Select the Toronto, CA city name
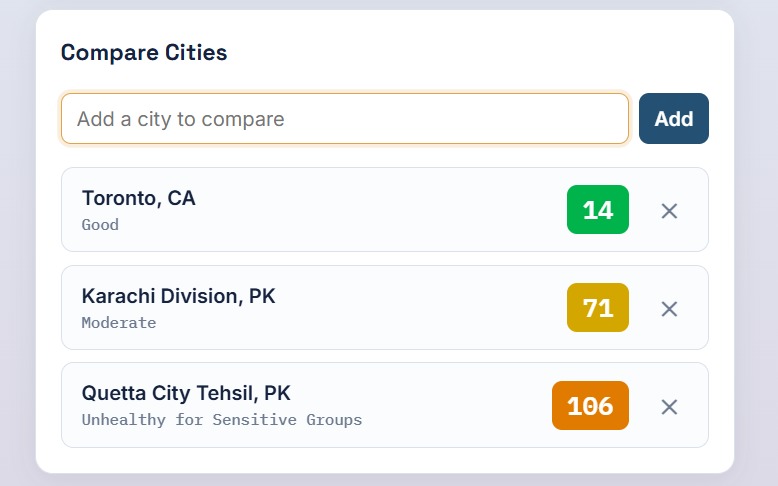This screenshot has height=486, width=778. 138,198
